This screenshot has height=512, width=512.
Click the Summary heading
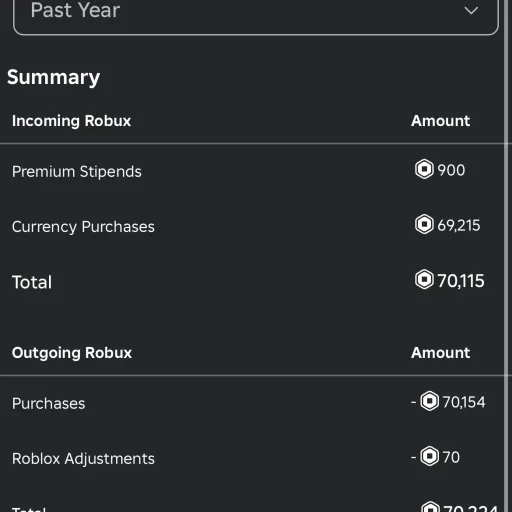(x=53, y=78)
